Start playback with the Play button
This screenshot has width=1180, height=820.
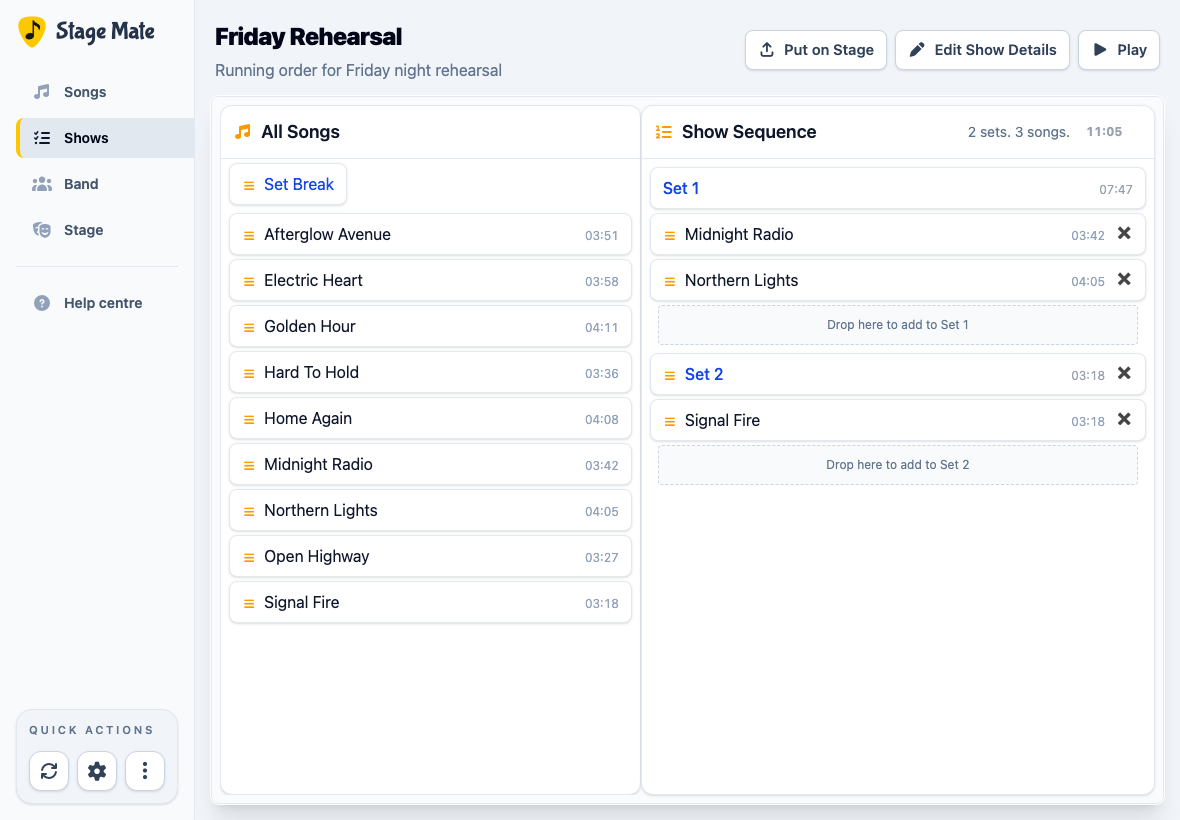click(x=1119, y=50)
